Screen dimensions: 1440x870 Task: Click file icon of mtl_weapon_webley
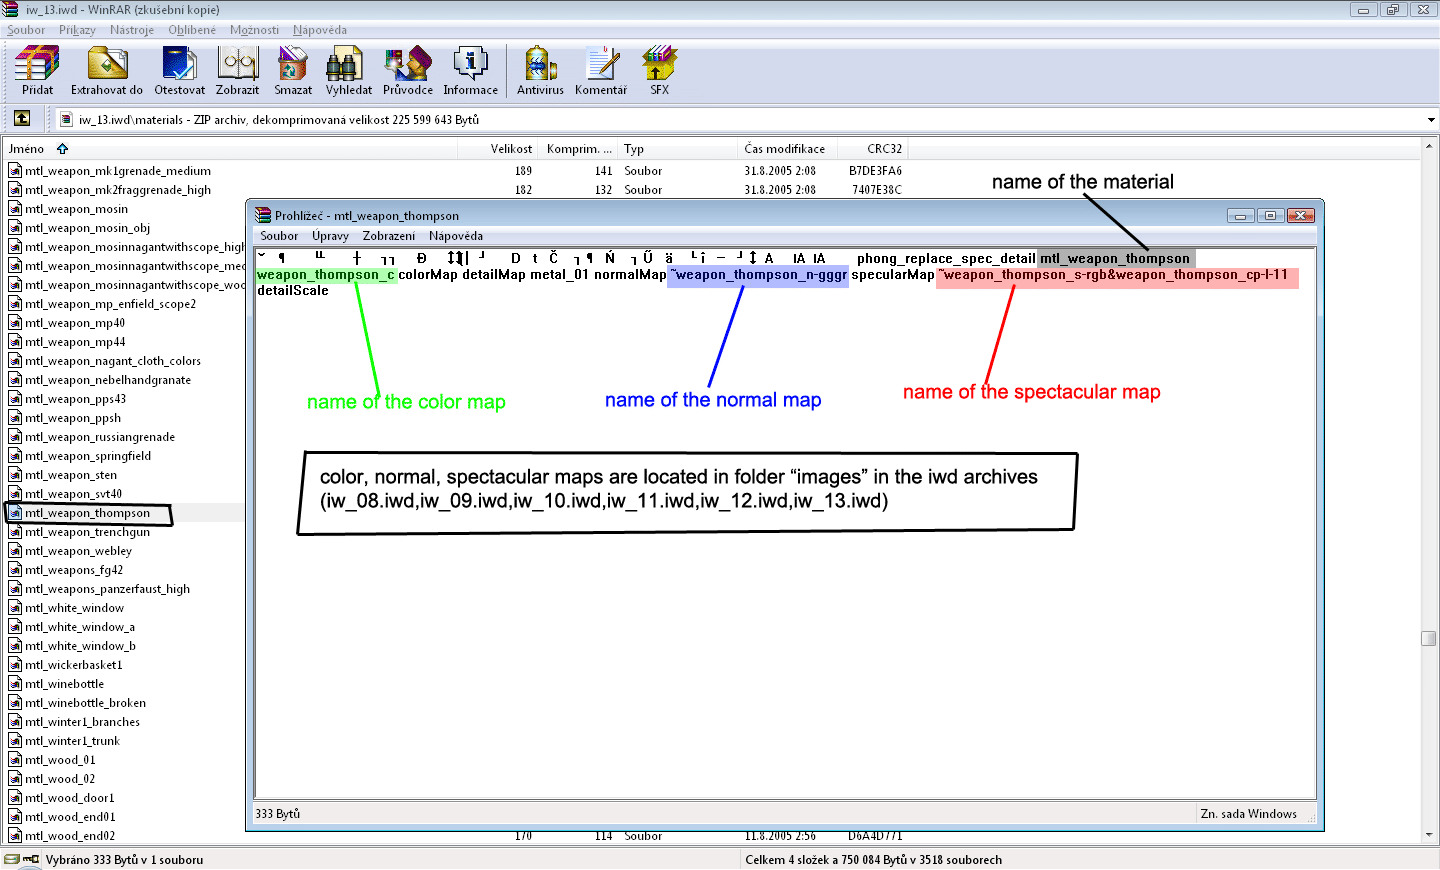pyautogui.click(x=15, y=551)
